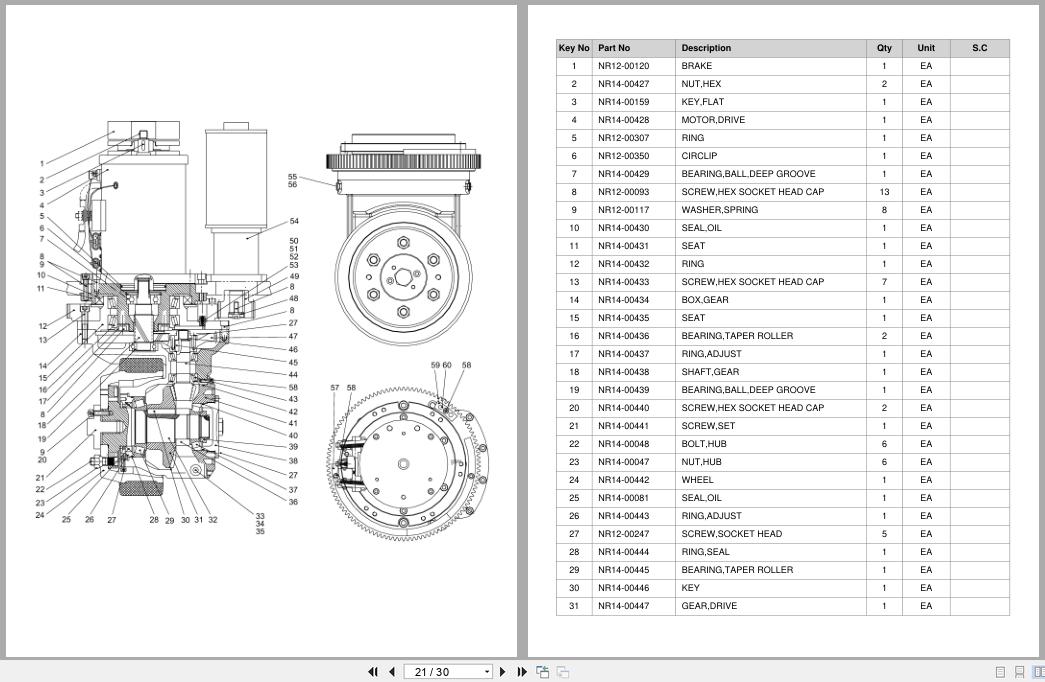Go to the first page

(373, 672)
